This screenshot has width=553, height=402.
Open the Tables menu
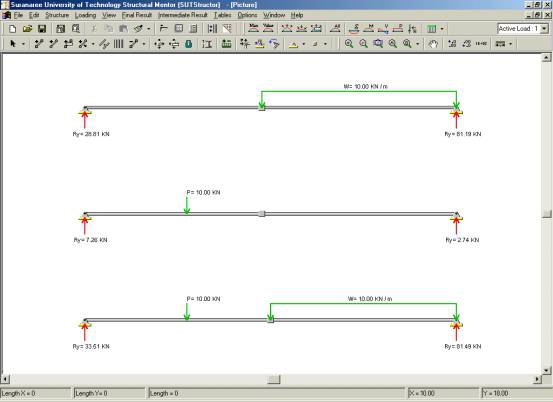[x=223, y=15]
